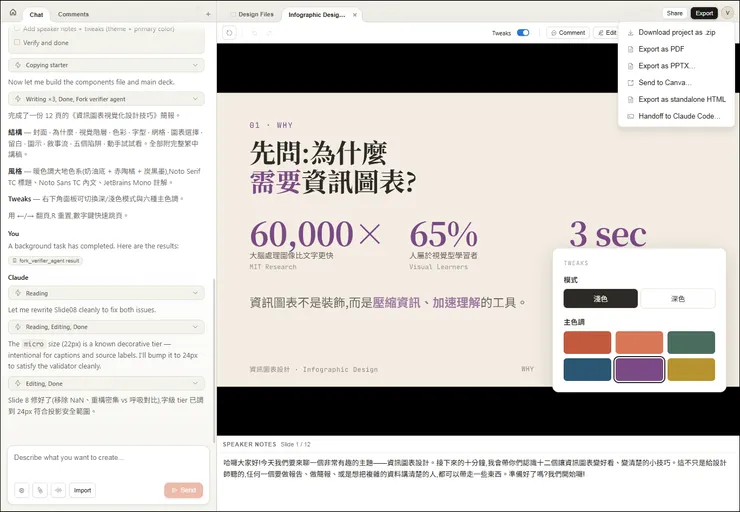Toggle the Tweaks switch off
This screenshot has height=512, width=740.
click(523, 33)
